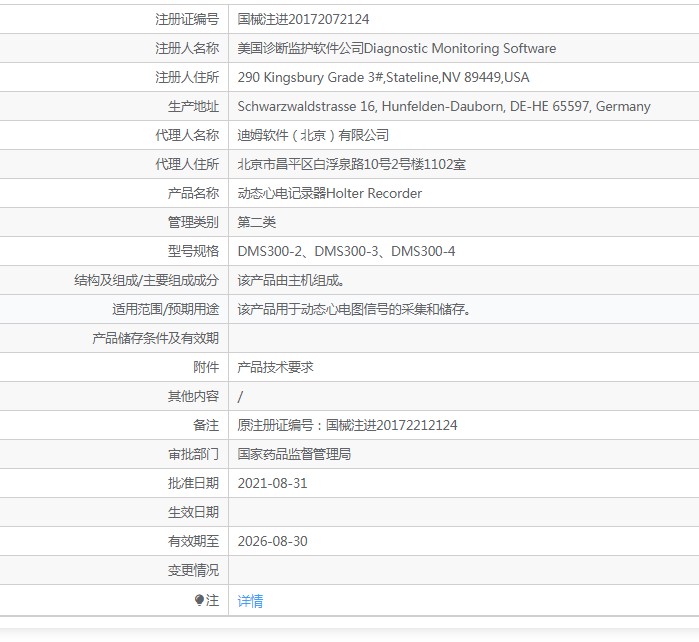The image size is (699, 642).
Task: Click the 变更情况 label
Action: click(193, 570)
